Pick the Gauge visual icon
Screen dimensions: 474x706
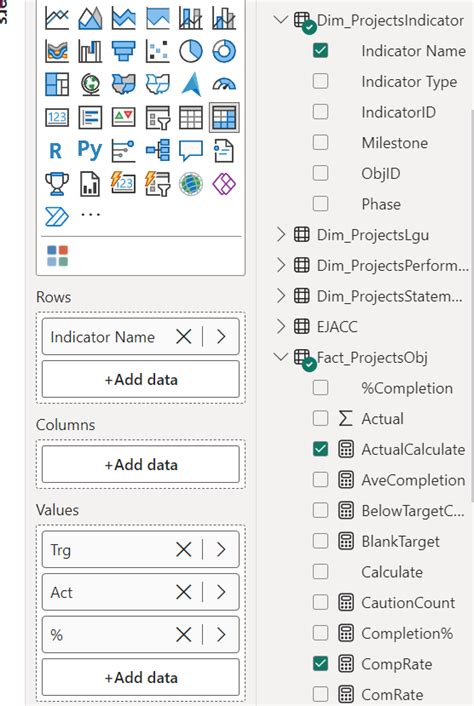pos(224,84)
